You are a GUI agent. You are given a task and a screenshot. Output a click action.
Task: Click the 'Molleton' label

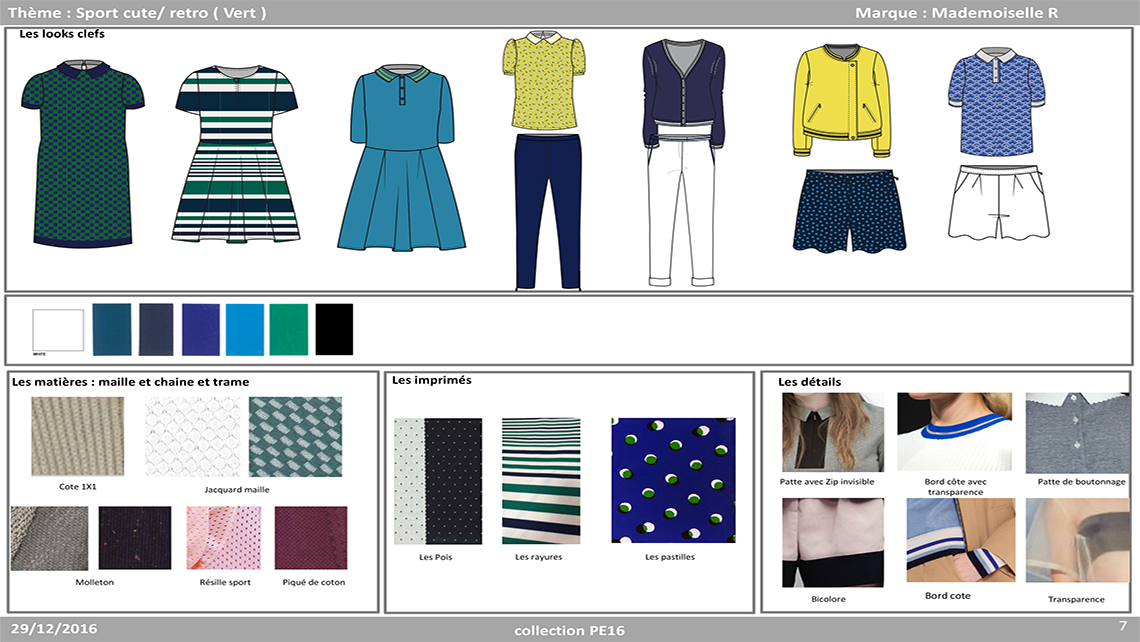[95, 582]
